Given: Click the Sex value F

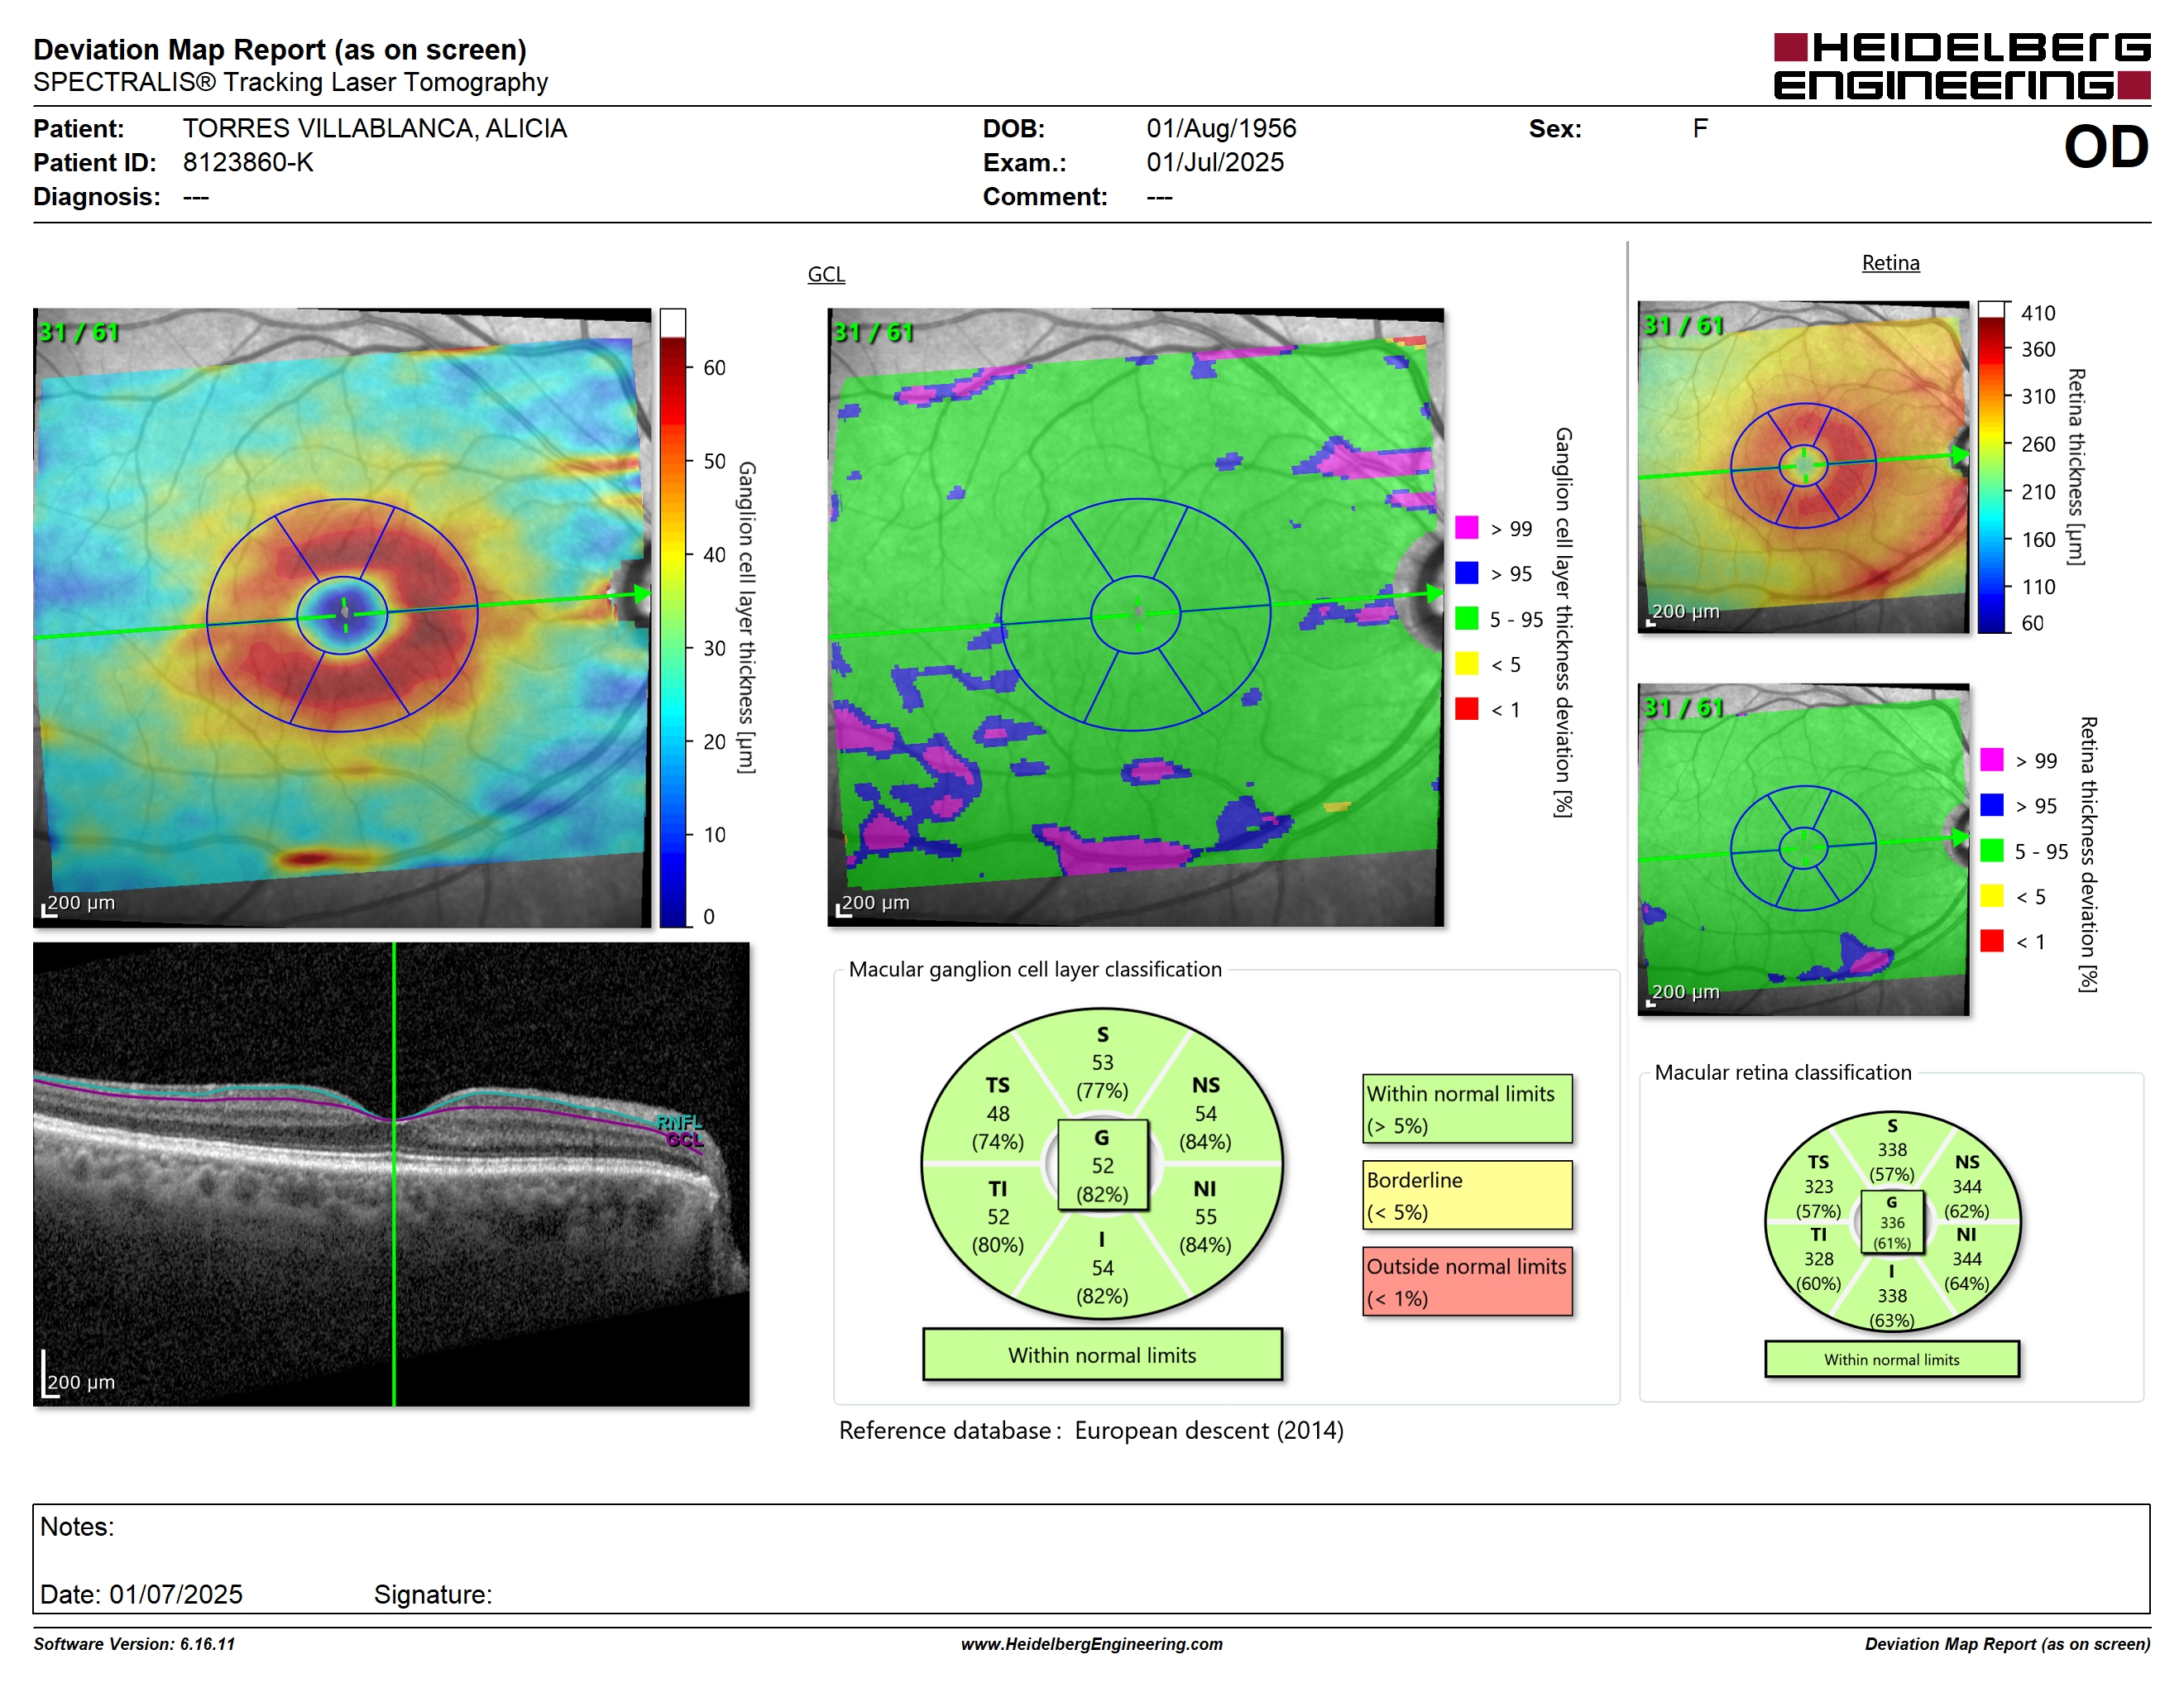Looking at the screenshot, I should [x=1700, y=129].
